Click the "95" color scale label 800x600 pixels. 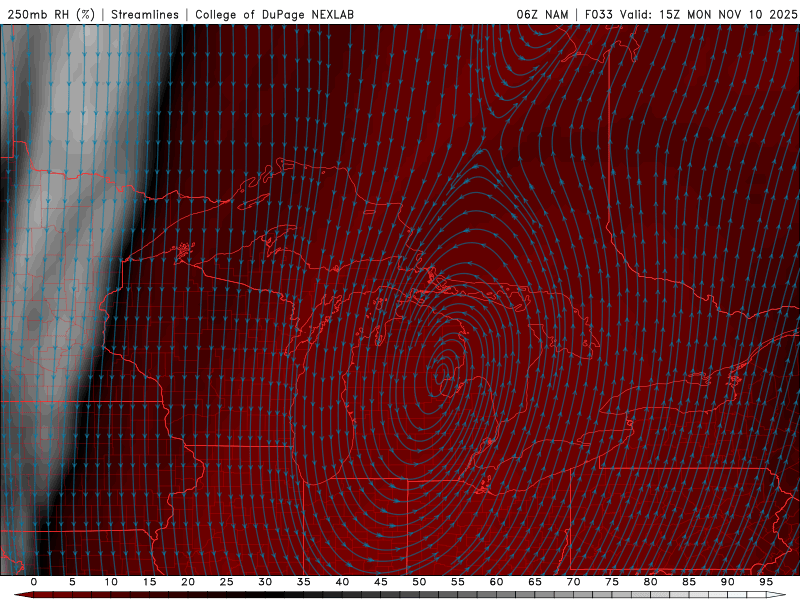point(766,582)
